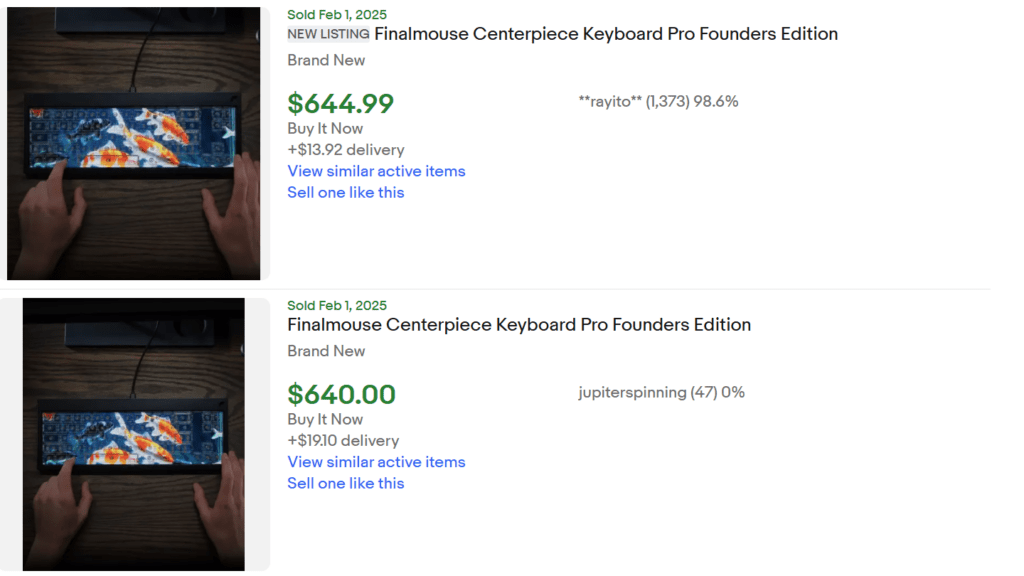Screen dimensions: 1024x576
Task: Select 'Sell one like this' for the bottom listing
Action: (x=345, y=483)
